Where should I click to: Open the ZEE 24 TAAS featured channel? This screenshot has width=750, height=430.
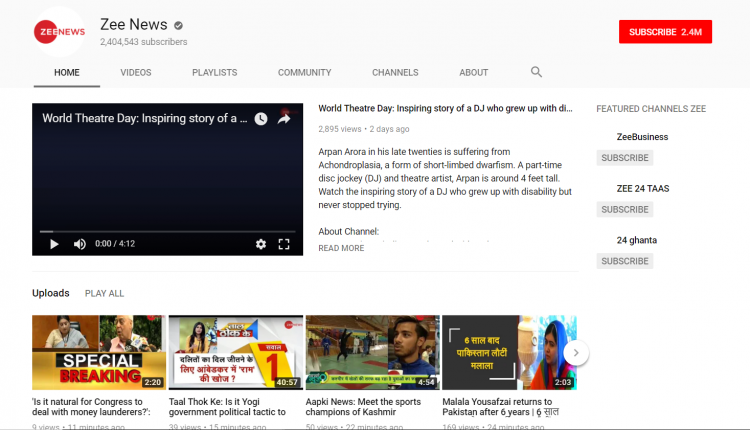pos(643,188)
